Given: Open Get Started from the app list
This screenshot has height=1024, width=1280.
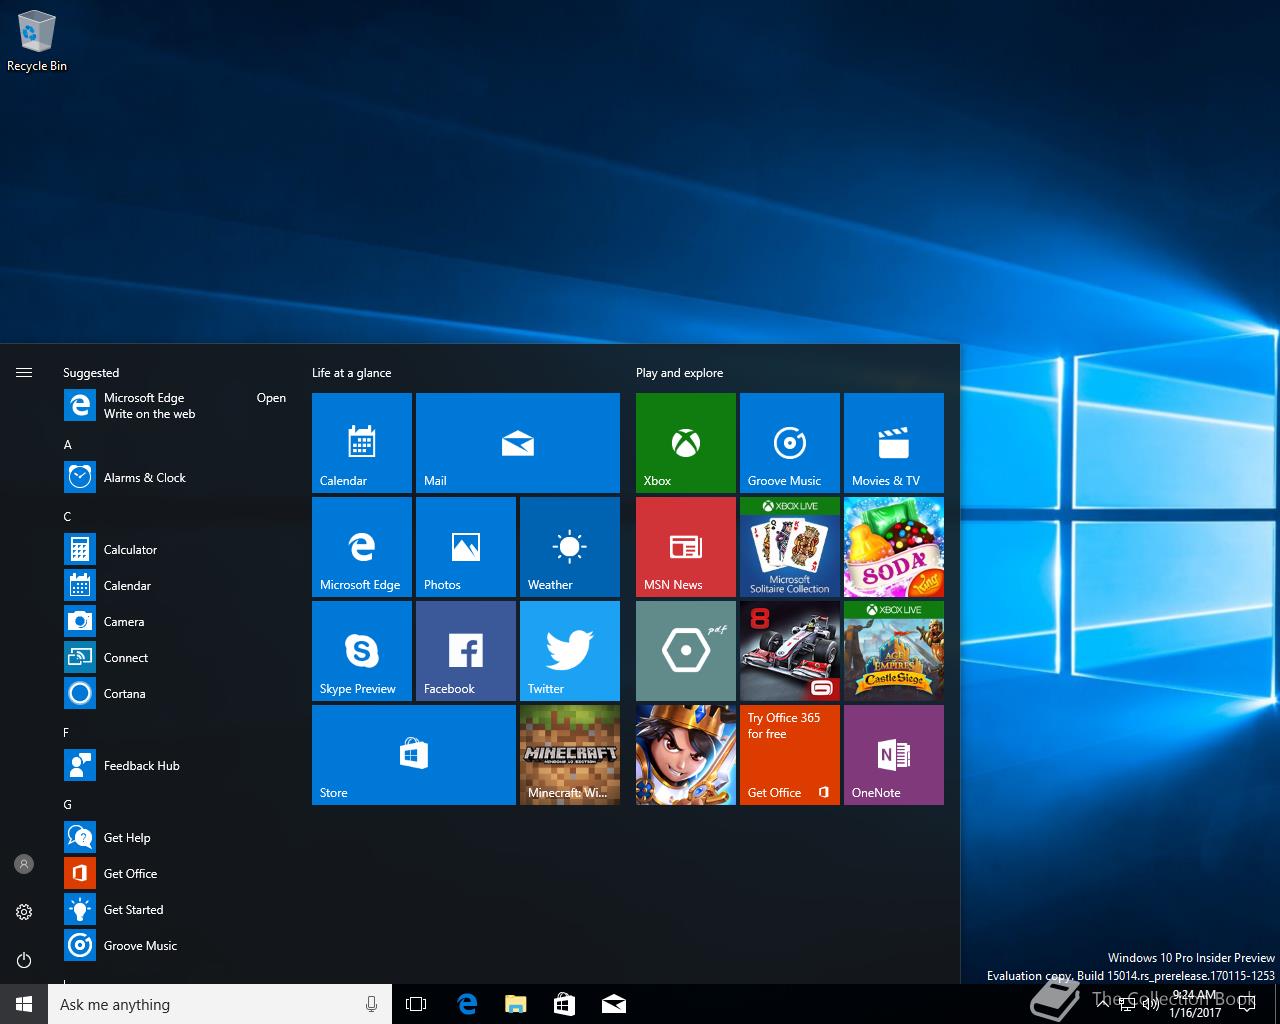Looking at the screenshot, I should click(176, 910).
